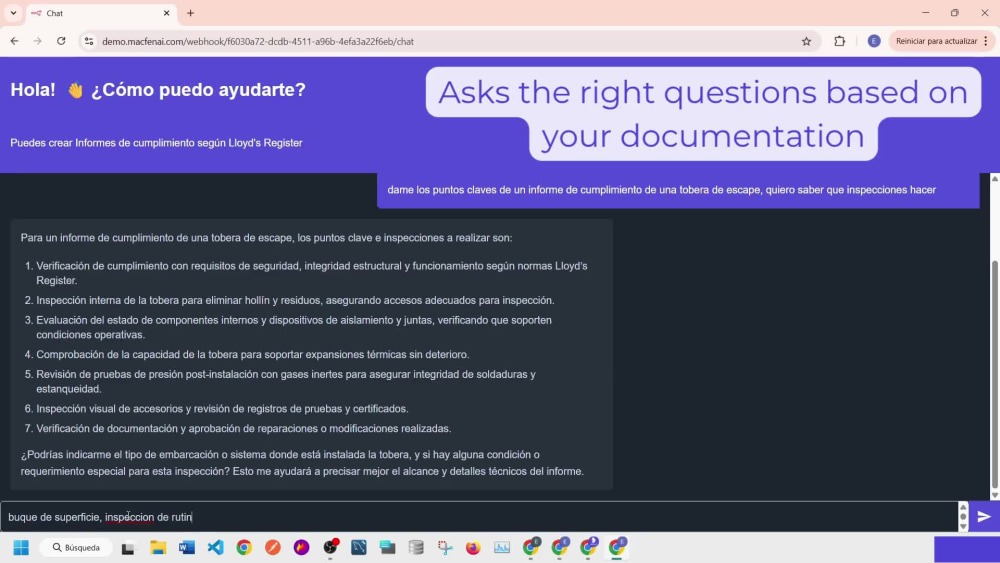Screen dimensions: 1000x563
Task: Open Task View from taskbar
Action: (x=129, y=548)
